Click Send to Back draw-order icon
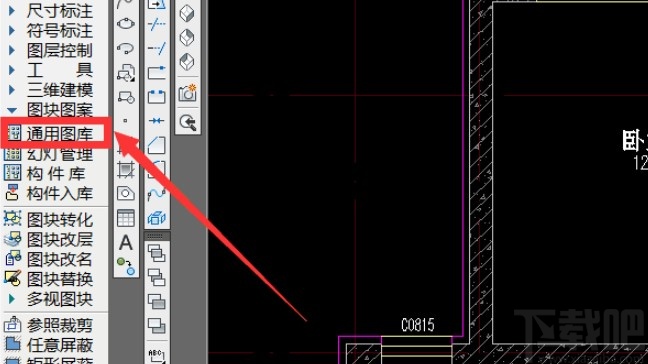Viewport: 648px width, 364px height. click(157, 277)
